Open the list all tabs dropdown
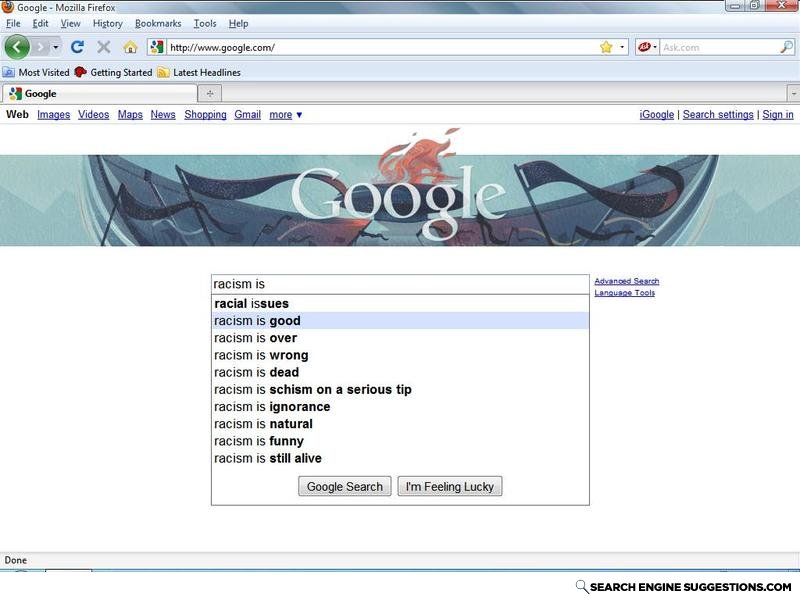The width and height of the screenshot is (800, 598). pyautogui.click(x=793, y=94)
